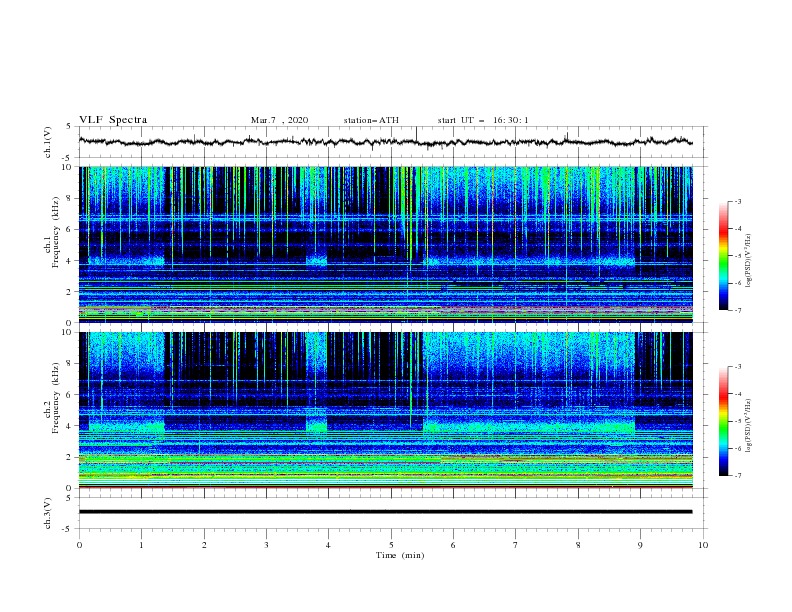Image resolution: width=792 pixels, height=612 pixels.
Task: Click time axis tick label '0'
Action: point(79,545)
